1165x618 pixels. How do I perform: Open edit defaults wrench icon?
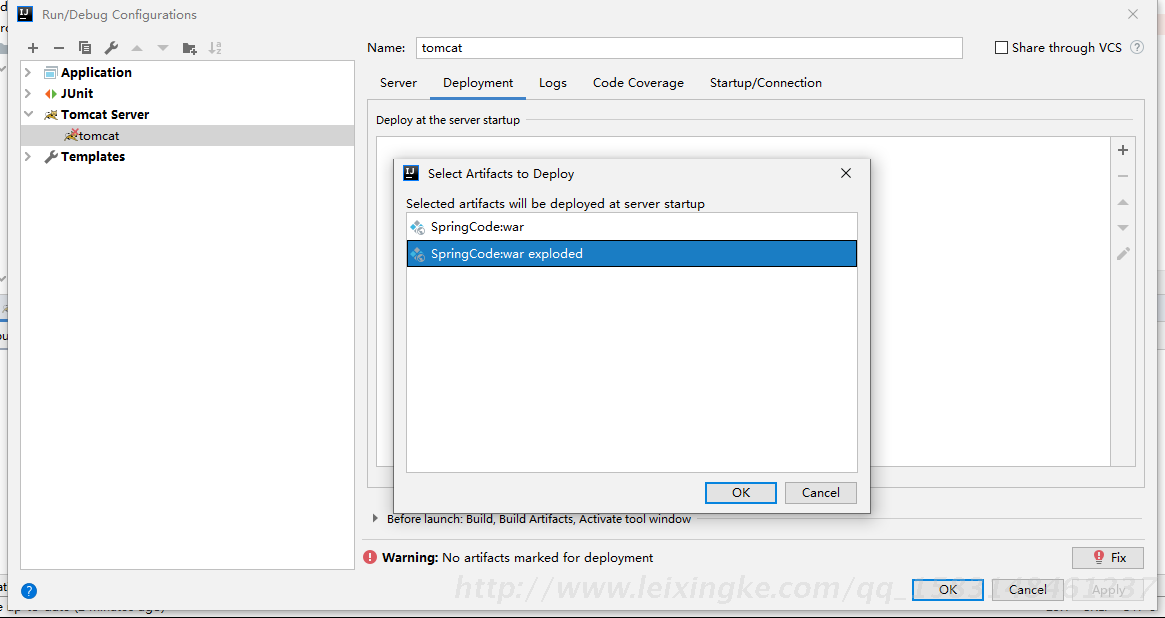pos(111,48)
